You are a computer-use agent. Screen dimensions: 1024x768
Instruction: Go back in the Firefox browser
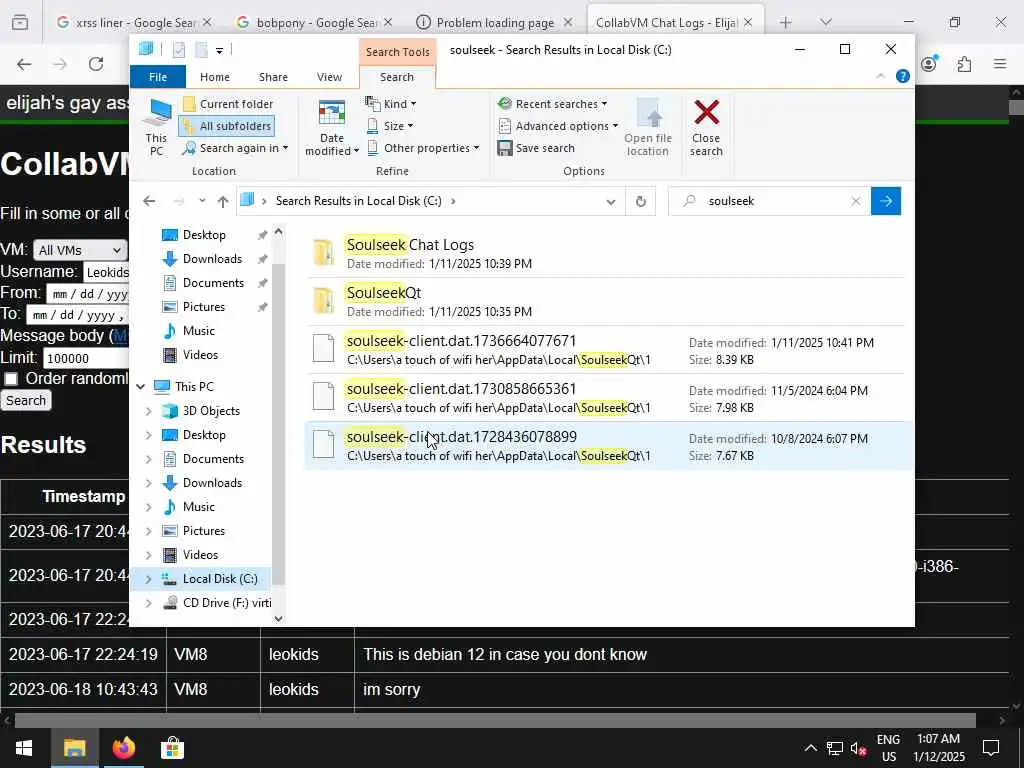pos(24,64)
